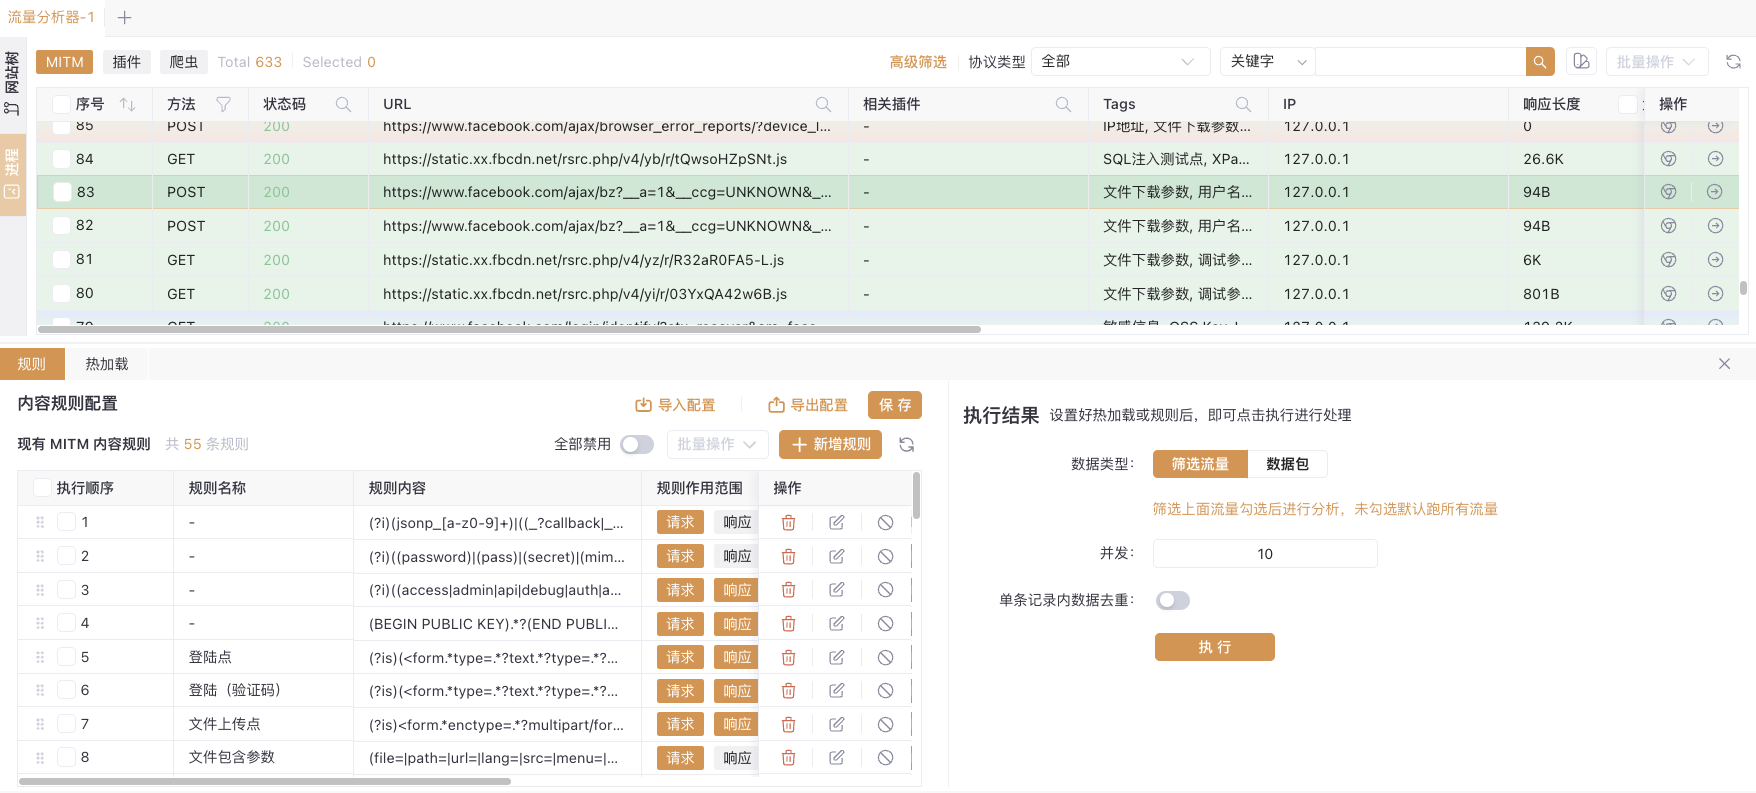Click the orange search magnifier button
The width and height of the screenshot is (1756, 793).
coord(1540,62)
